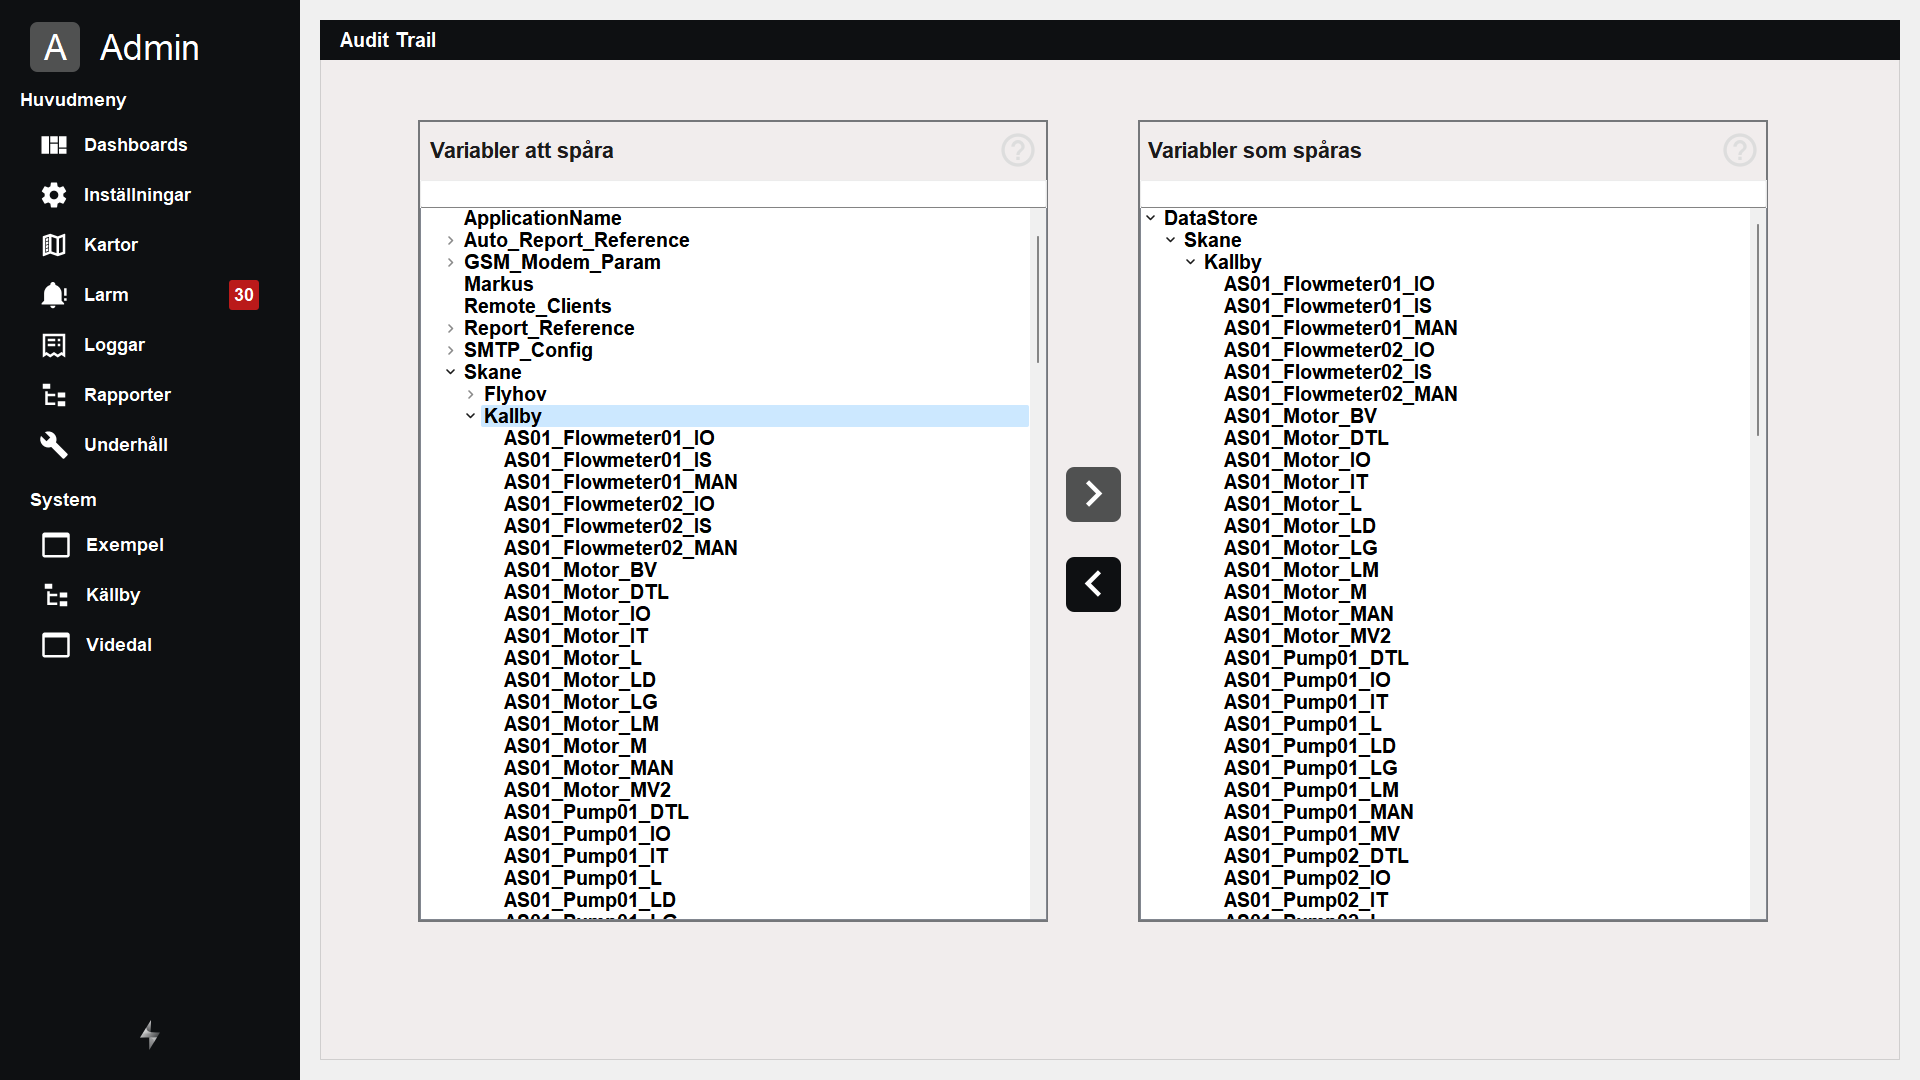This screenshot has height=1080, width=1920.
Task: Click the Underhåll wrench icon
Action: coord(54,445)
